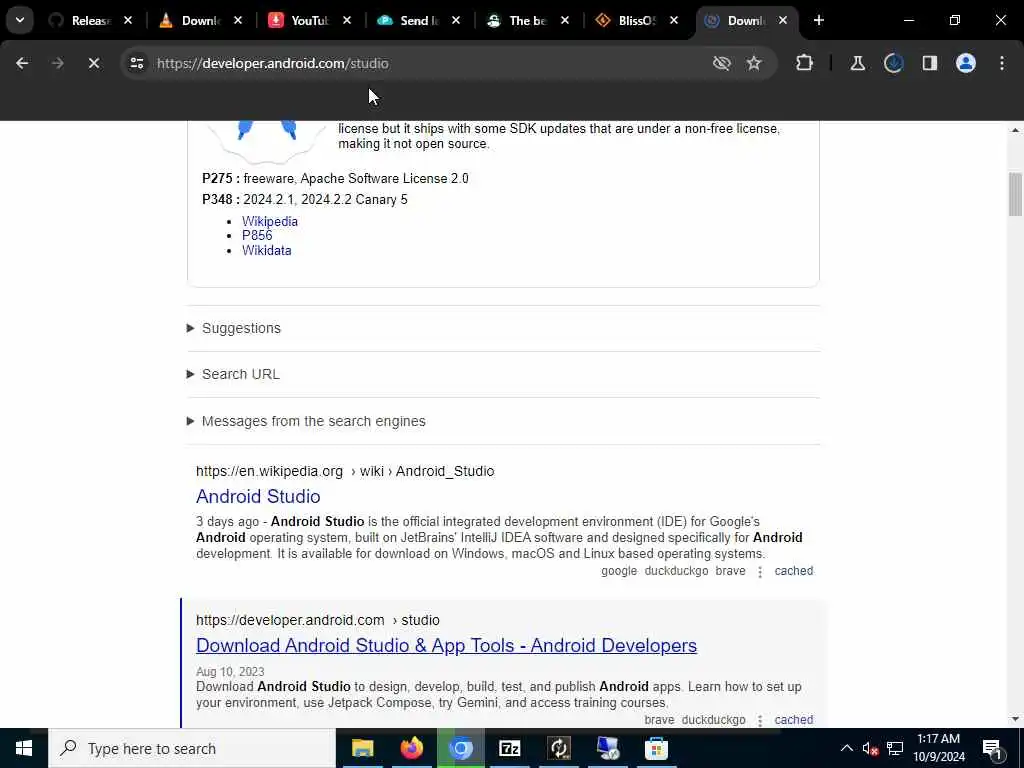The image size is (1024, 768).
Task: Click the developer.android.com result URL
Action: pyautogui.click(x=317, y=620)
